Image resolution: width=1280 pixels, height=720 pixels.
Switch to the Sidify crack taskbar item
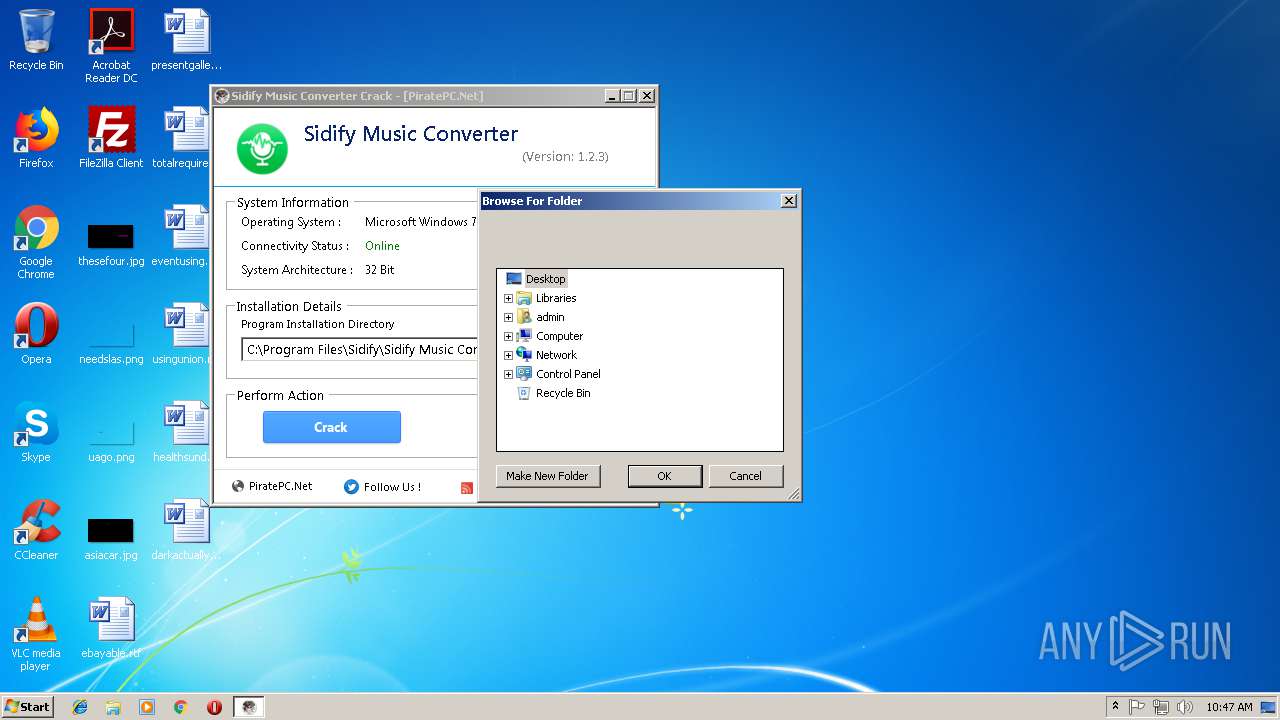tap(249, 707)
